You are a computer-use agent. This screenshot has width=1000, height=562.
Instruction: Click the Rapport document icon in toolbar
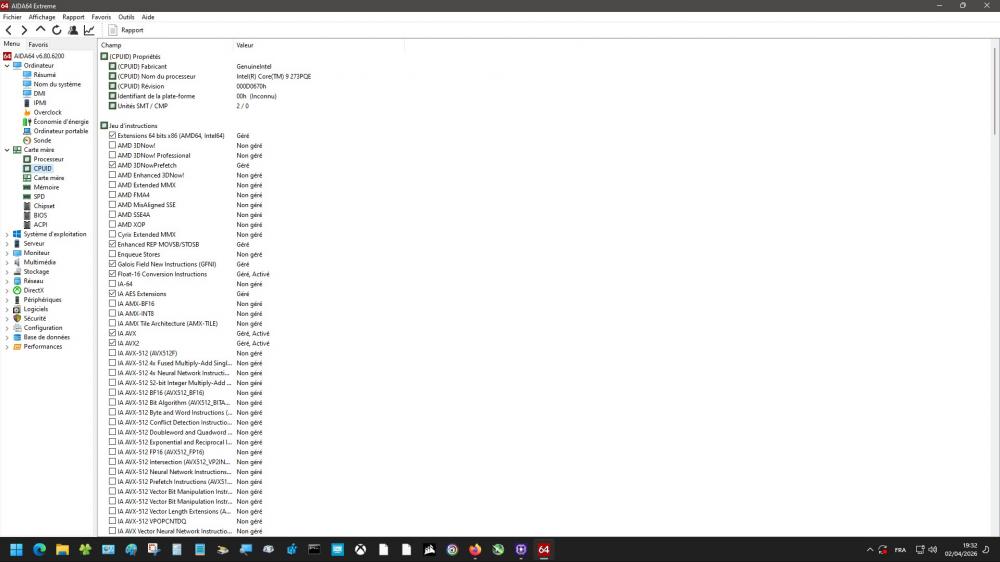point(113,30)
